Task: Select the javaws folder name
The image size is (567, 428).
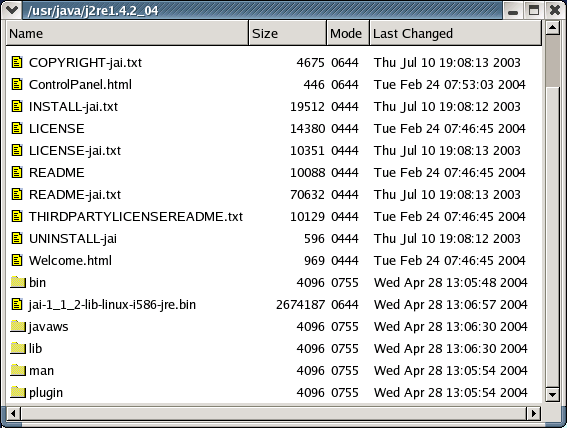Action: coord(48,327)
